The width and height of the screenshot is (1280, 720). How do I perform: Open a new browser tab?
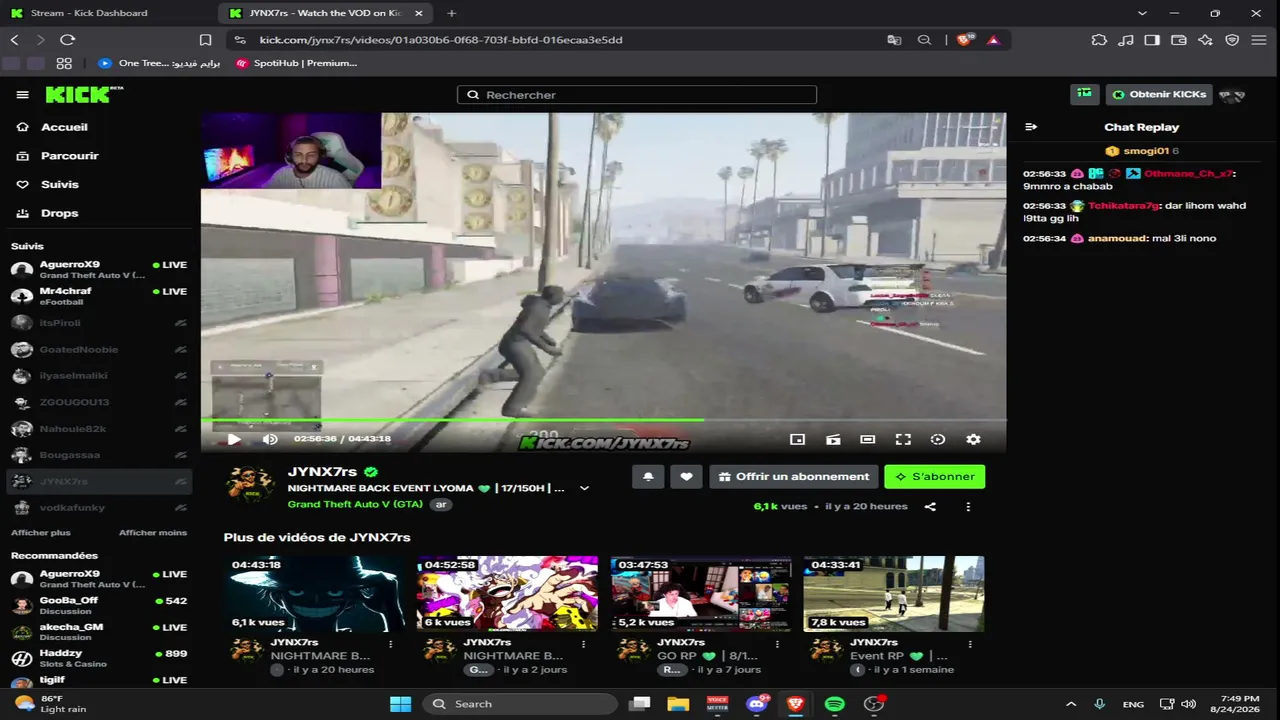[x=452, y=13]
